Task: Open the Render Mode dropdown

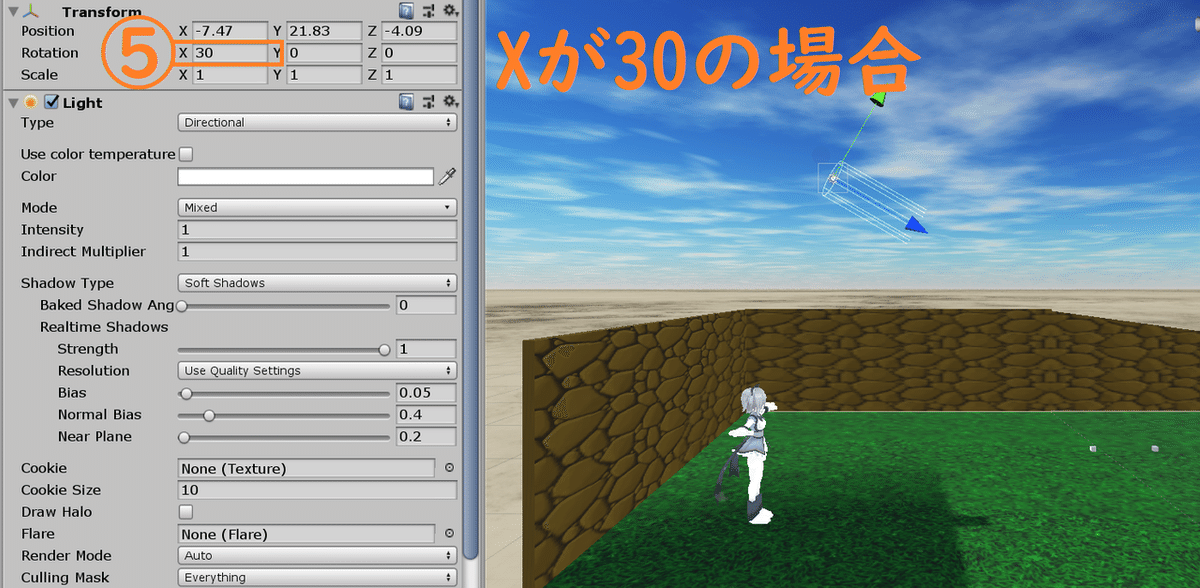Action: click(316, 555)
